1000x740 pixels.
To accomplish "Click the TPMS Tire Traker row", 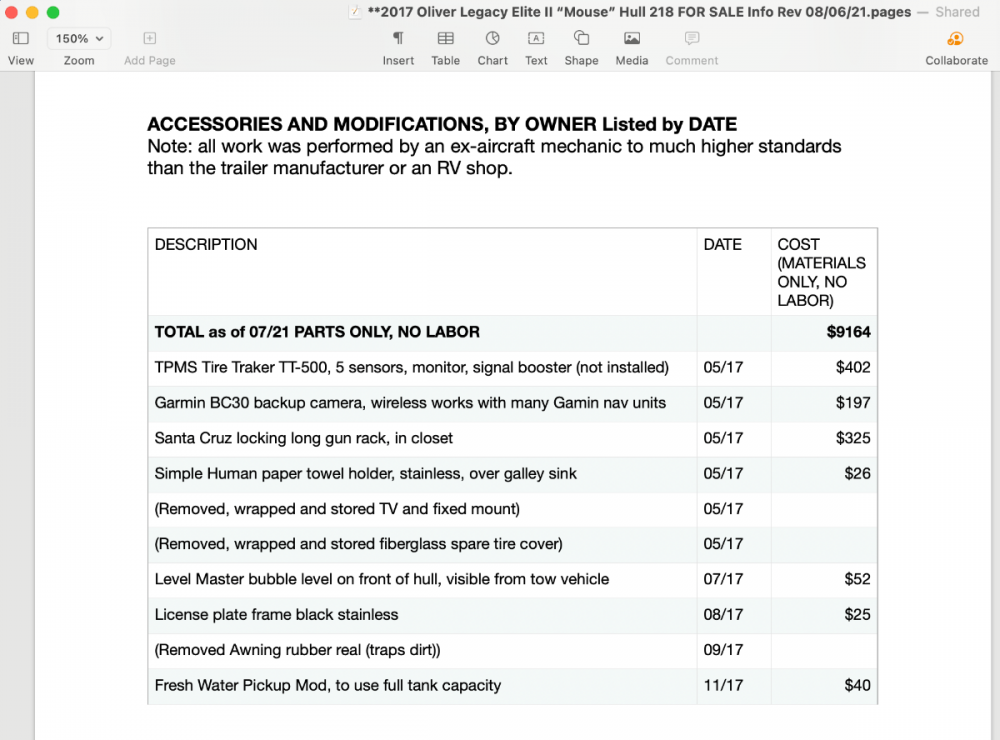I will pos(411,367).
